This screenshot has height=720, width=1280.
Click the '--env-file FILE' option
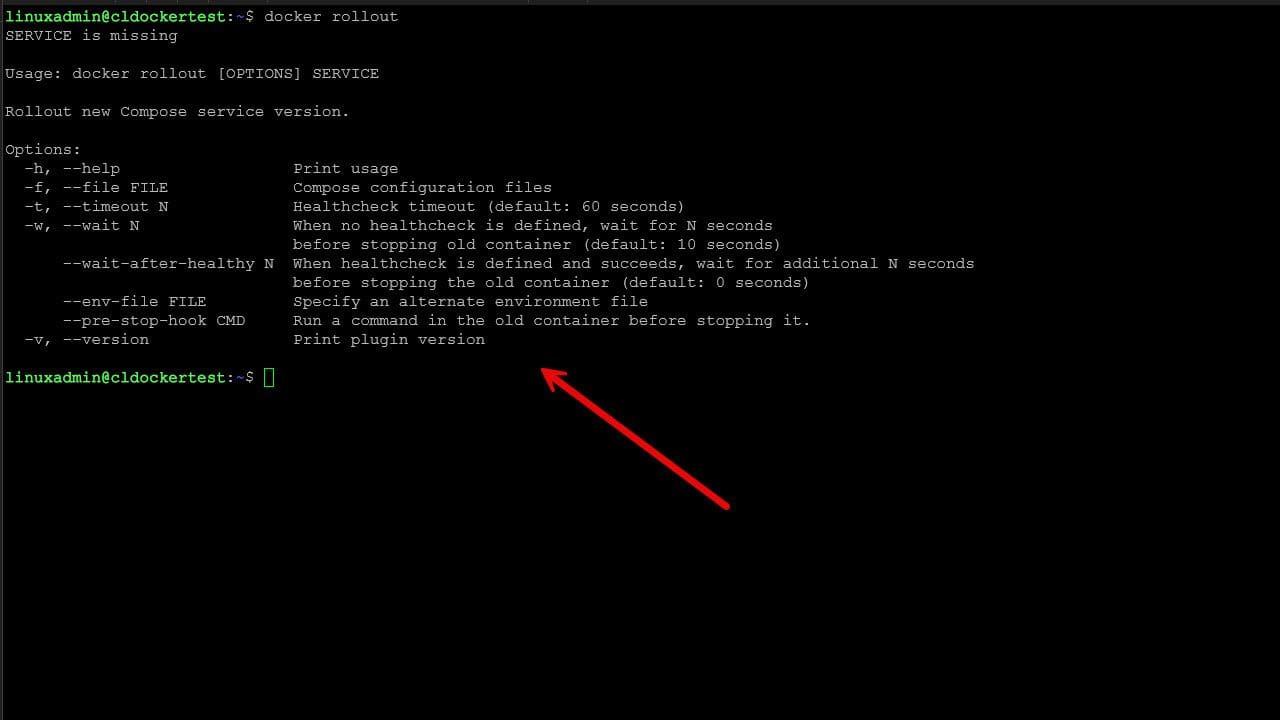[134, 301]
